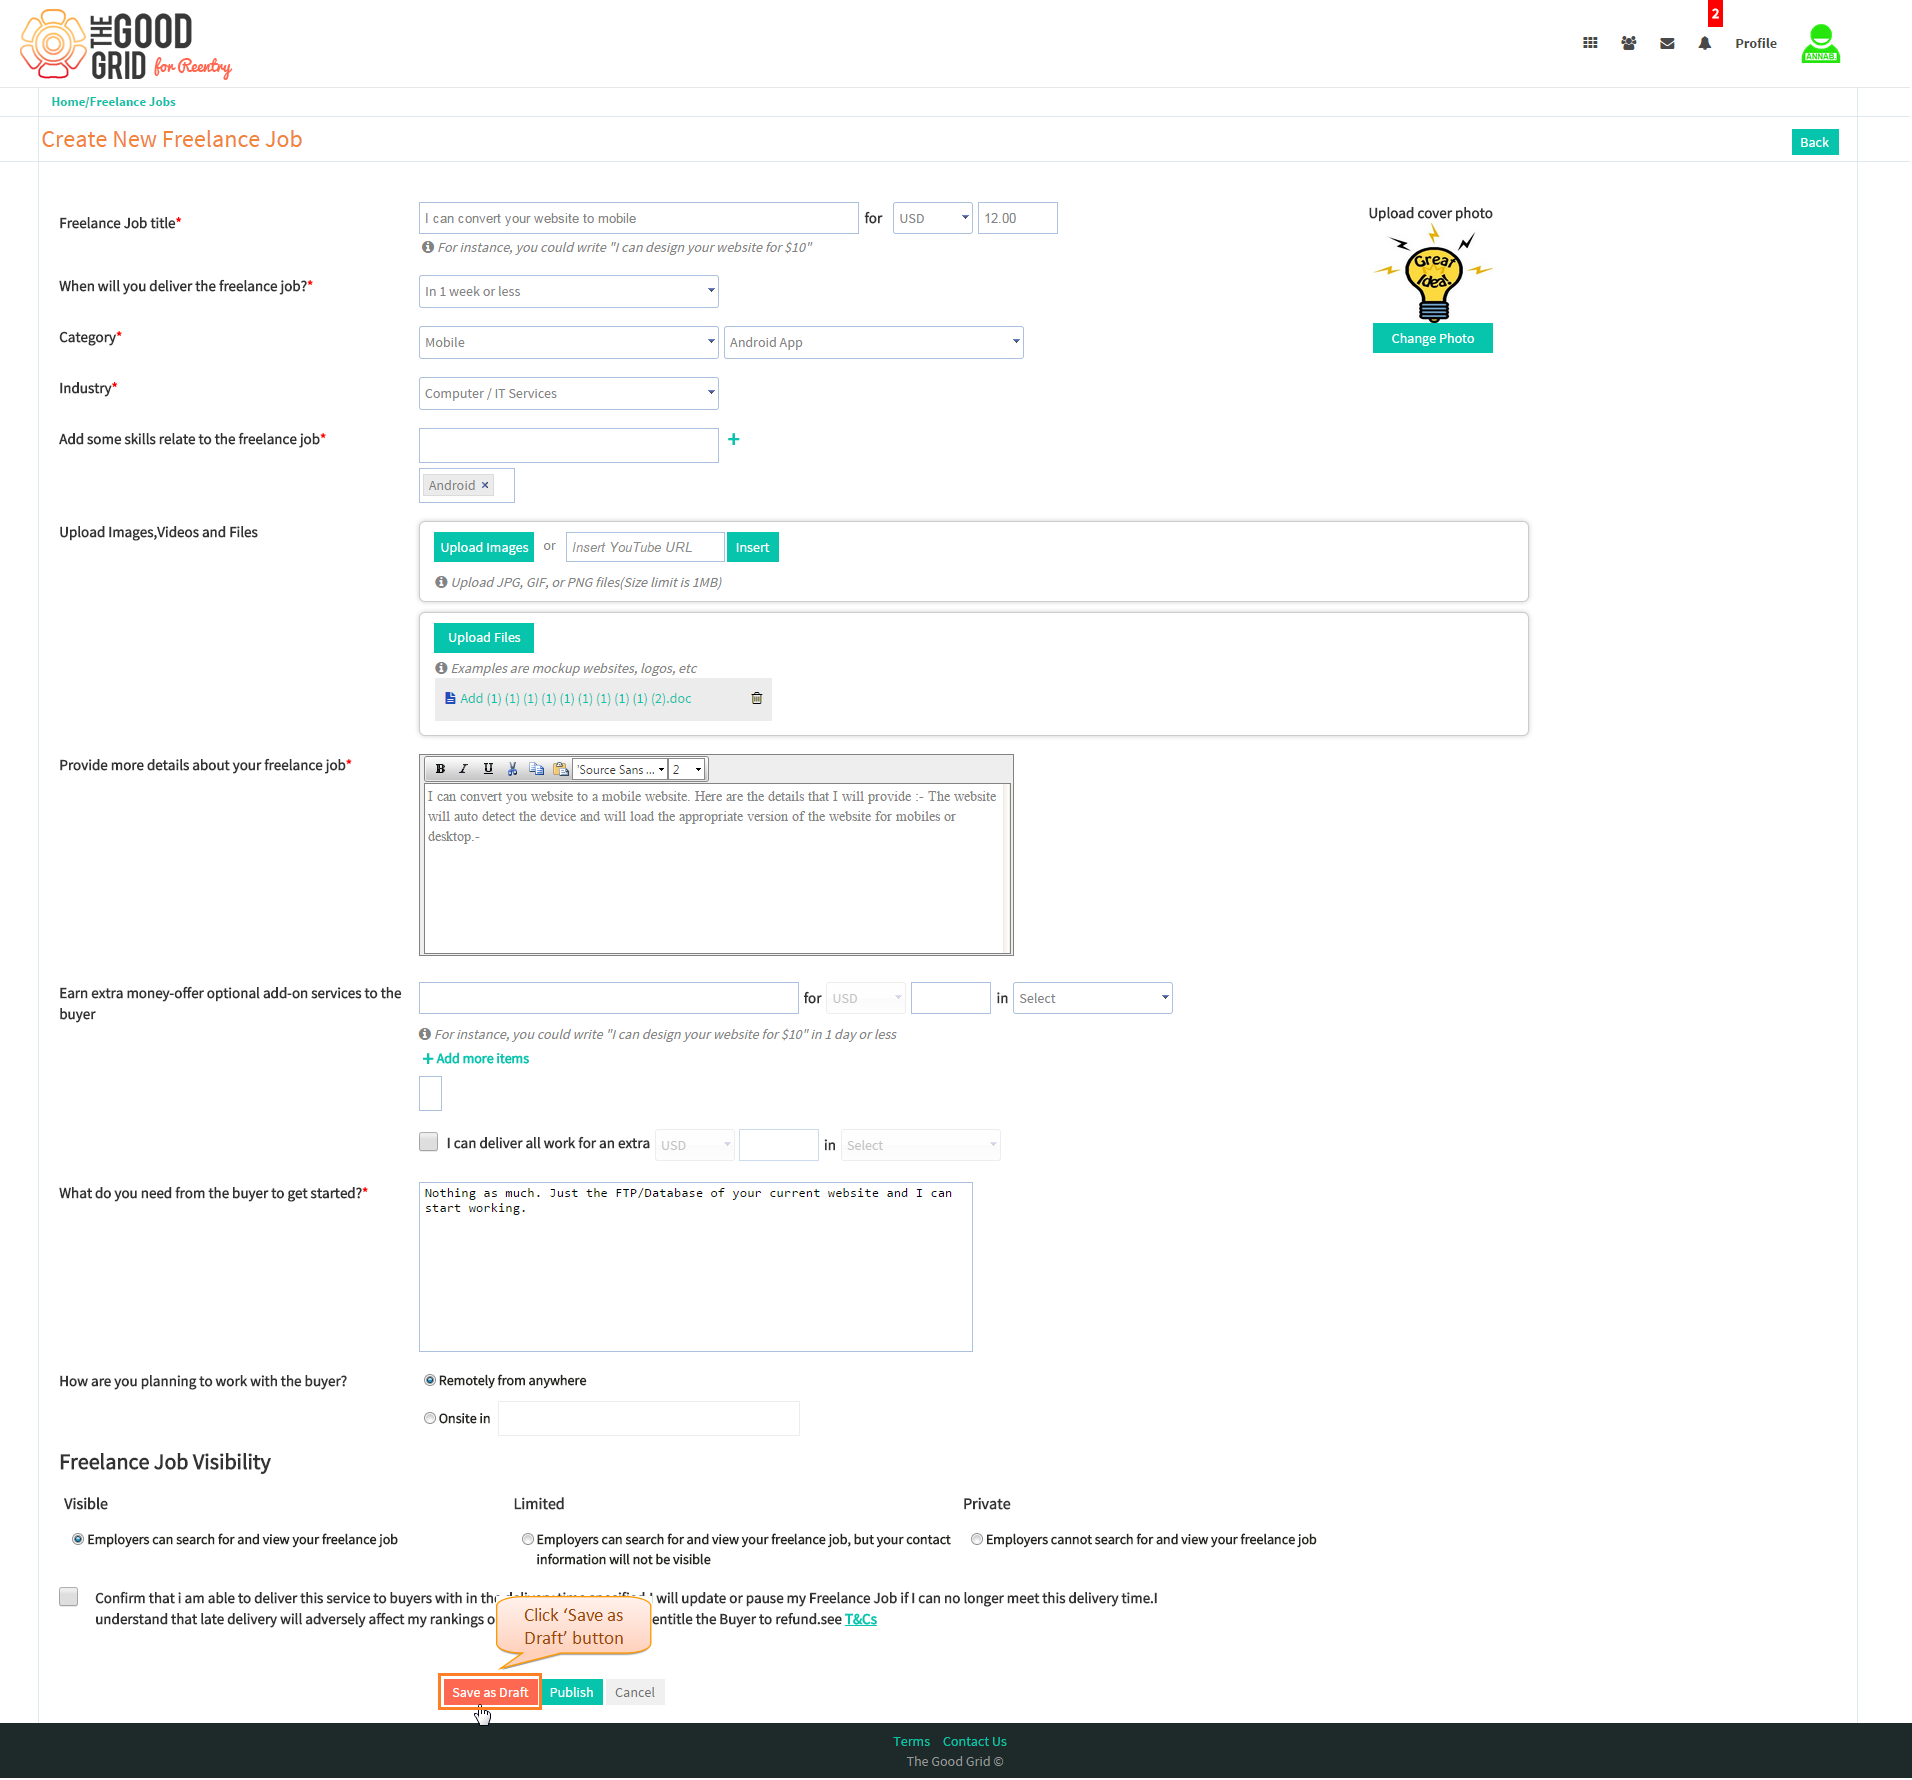
Task: Click the Great Idea cover photo thumbnail
Action: point(1433,273)
